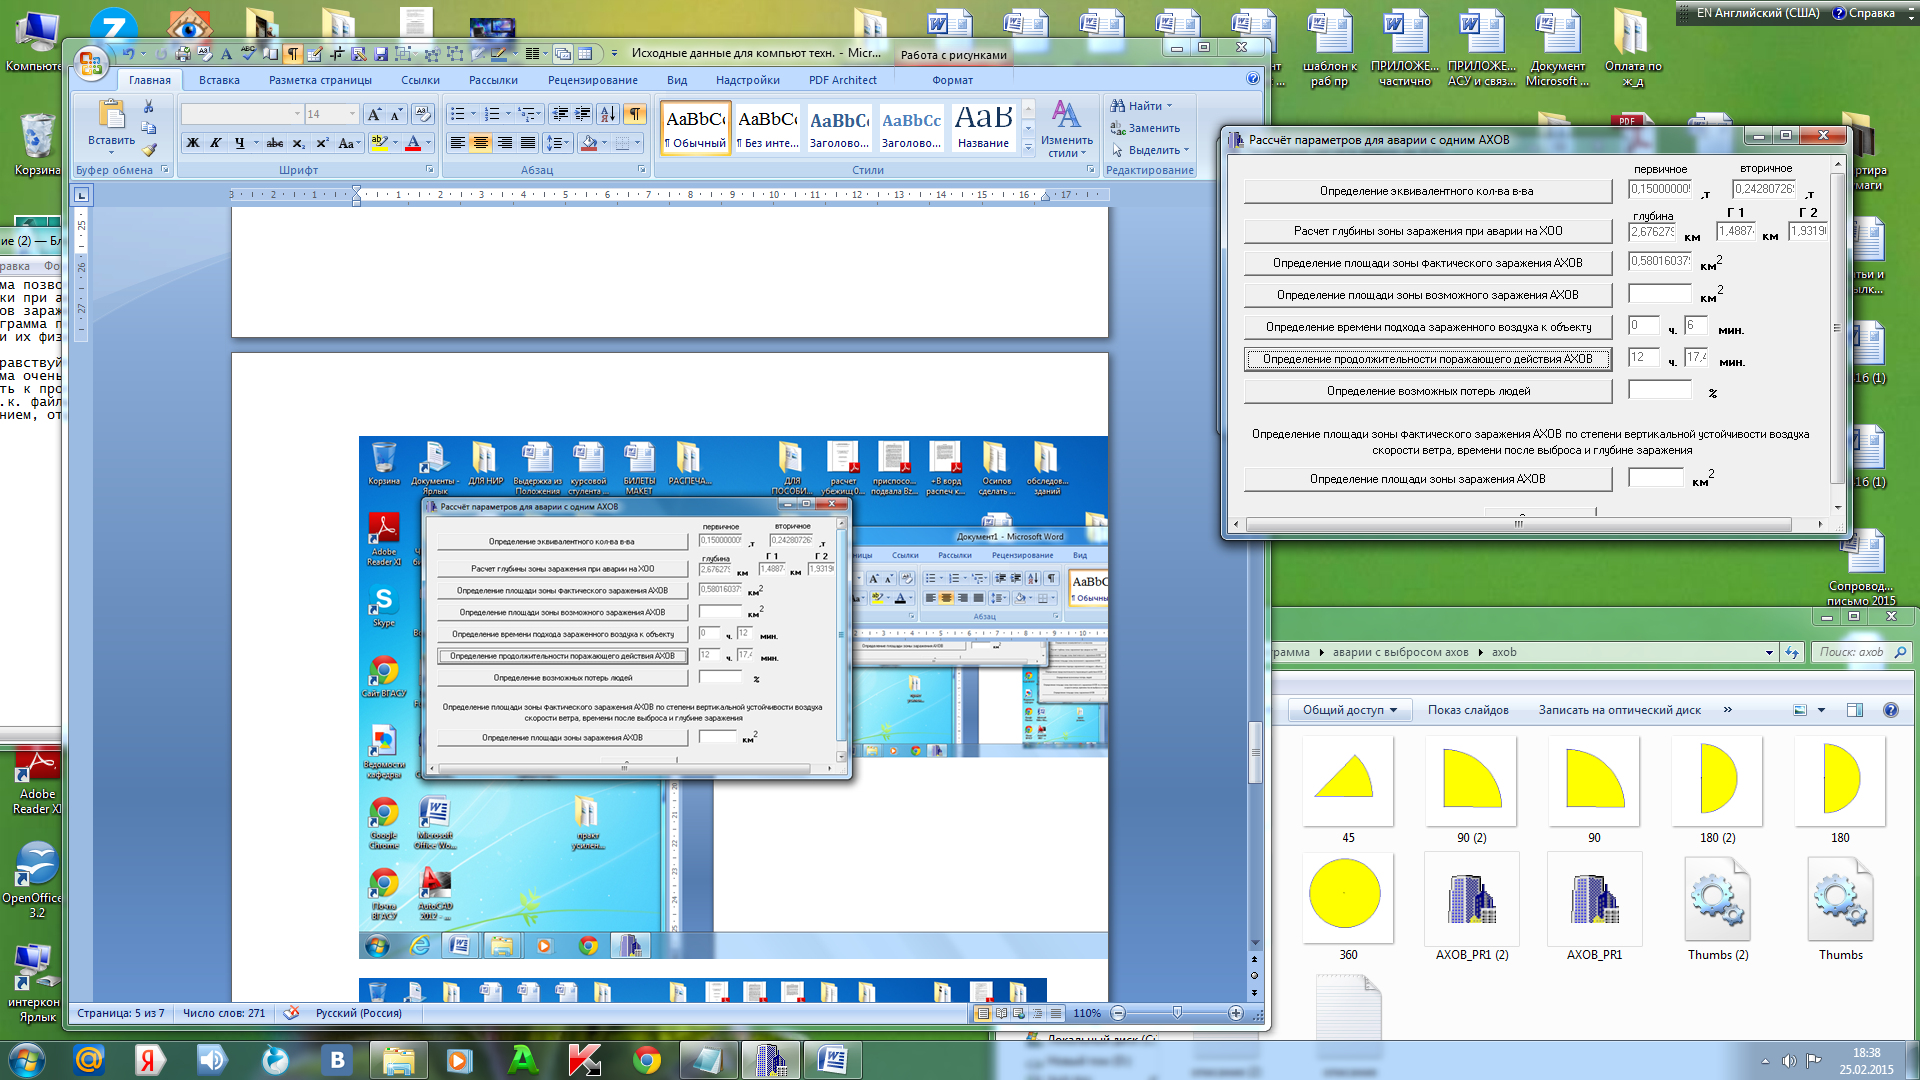Center align the paragraph text
Viewport: 1920px width, 1080px height.
coord(481,143)
